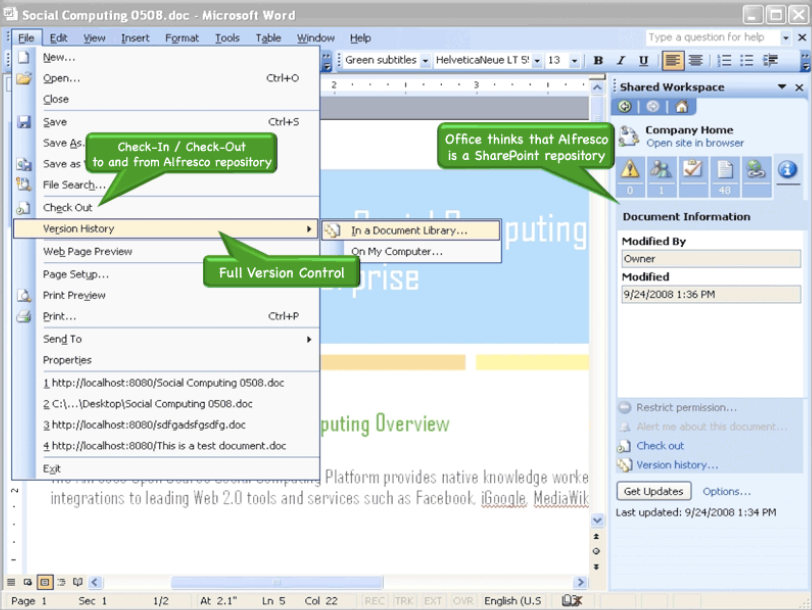The image size is (812, 610).
Task: Click the Type a question for help box
Action: point(712,38)
